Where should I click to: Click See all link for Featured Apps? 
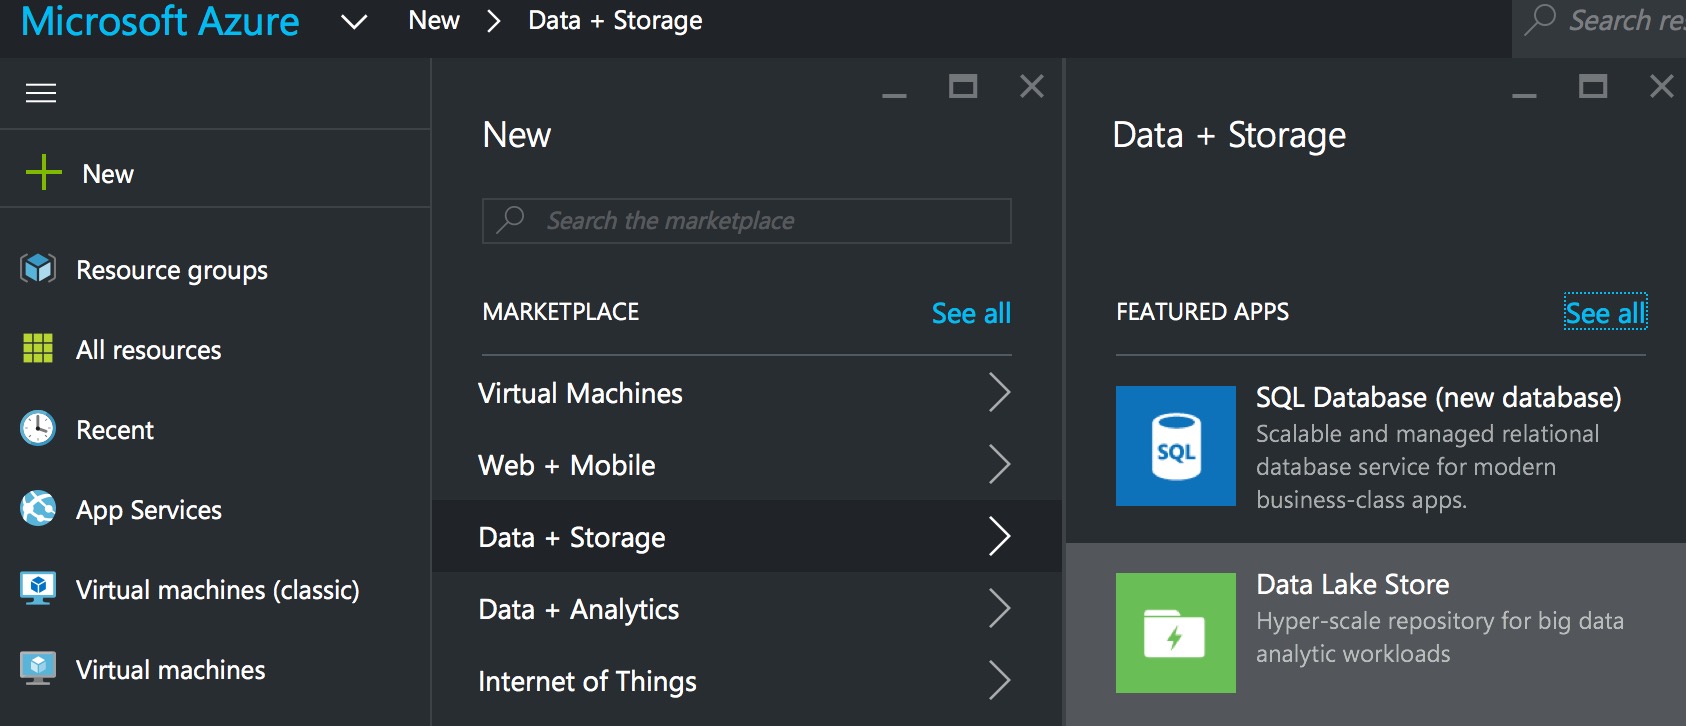click(1604, 313)
